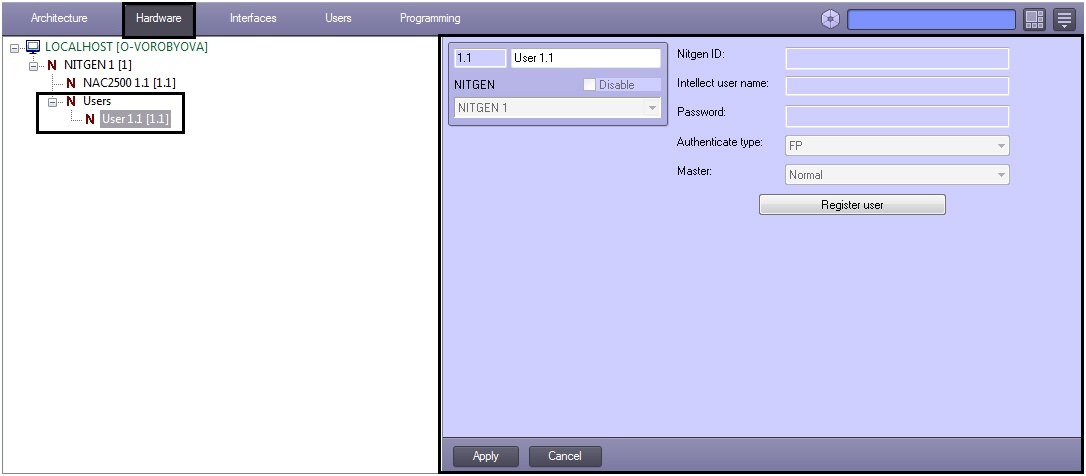Switch to the Hardware tab
The height and width of the screenshot is (476, 1086).
[159, 18]
